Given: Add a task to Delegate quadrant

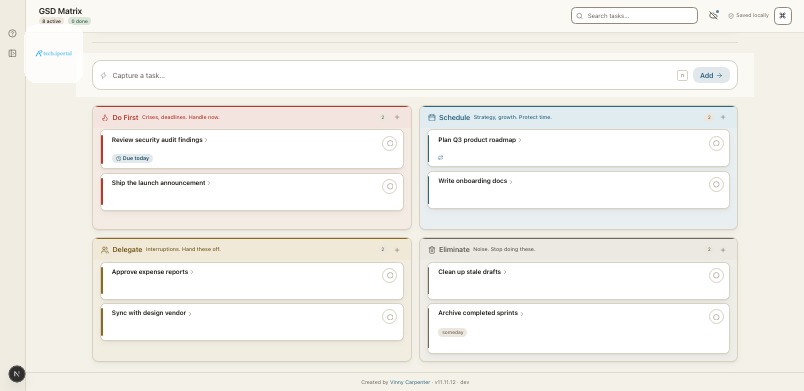Looking at the screenshot, I should [397, 250].
